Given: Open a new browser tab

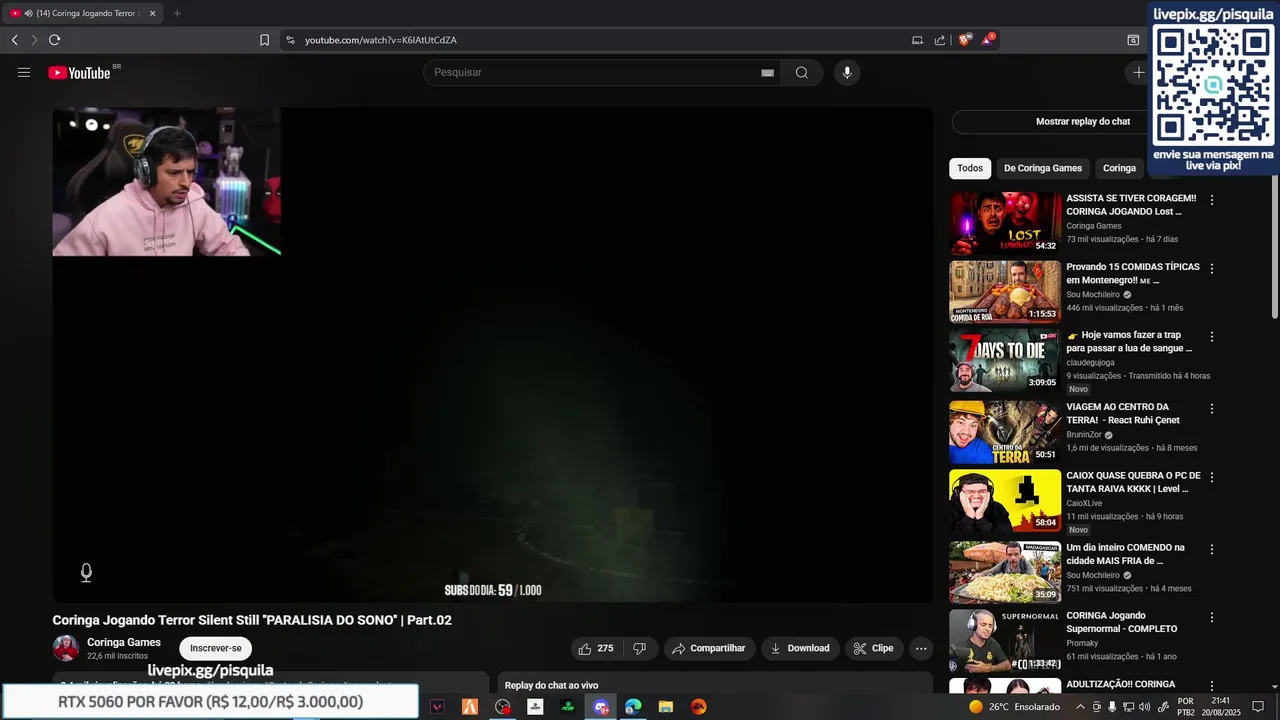Looking at the screenshot, I should click(177, 13).
